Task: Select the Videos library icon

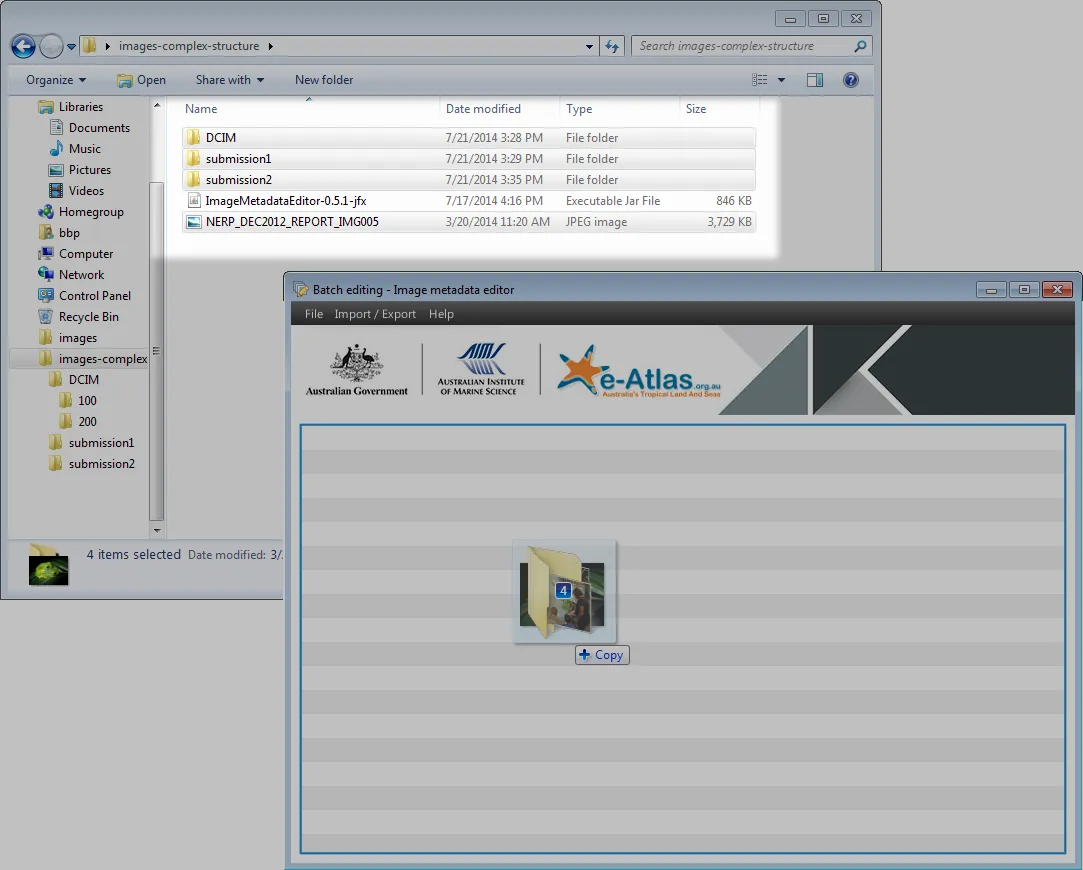Action: tap(56, 191)
